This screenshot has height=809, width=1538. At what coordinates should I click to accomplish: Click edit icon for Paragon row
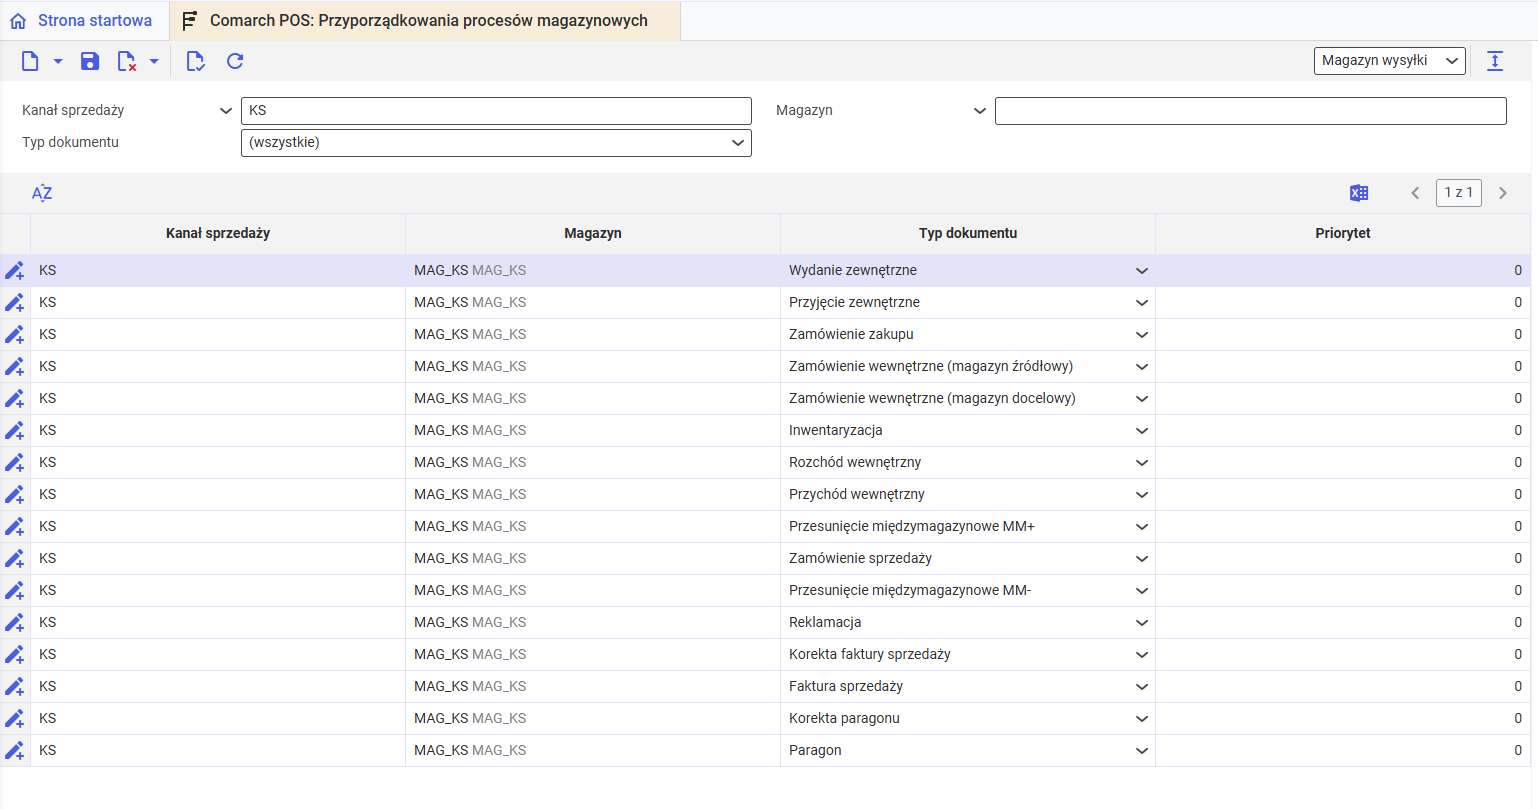click(15, 751)
